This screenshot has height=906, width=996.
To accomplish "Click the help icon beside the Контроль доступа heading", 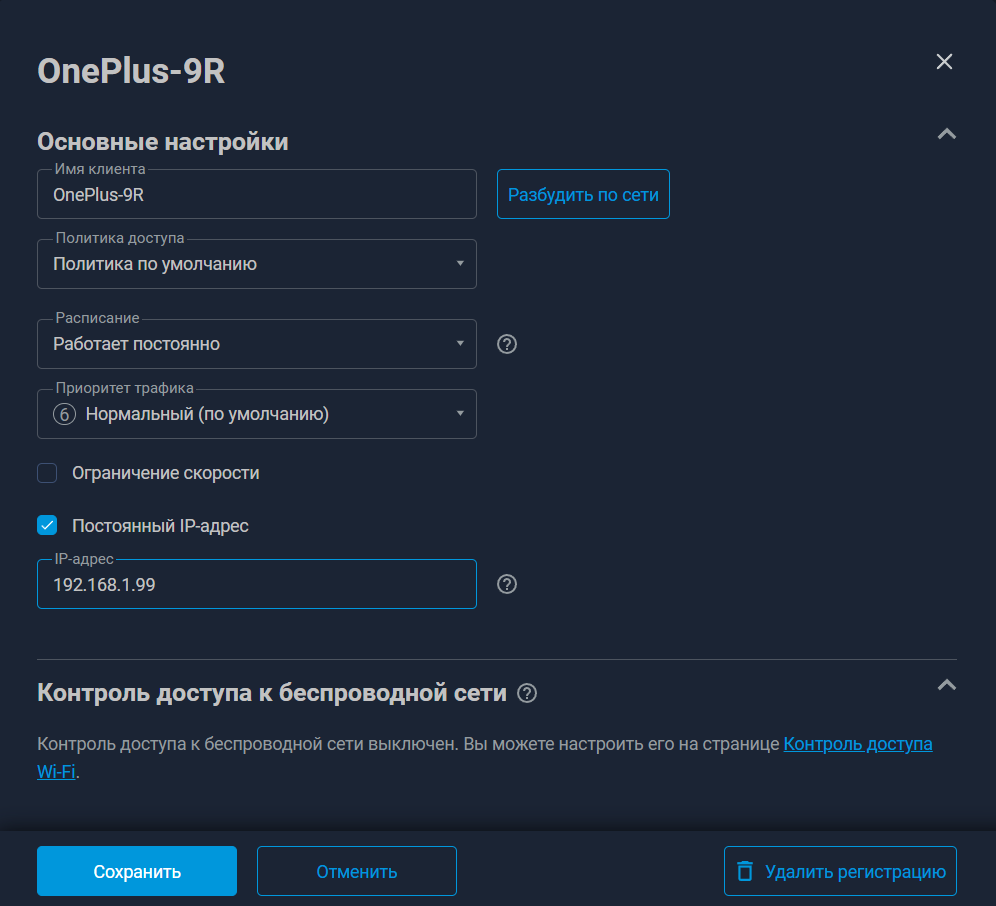I will click(x=527, y=693).
